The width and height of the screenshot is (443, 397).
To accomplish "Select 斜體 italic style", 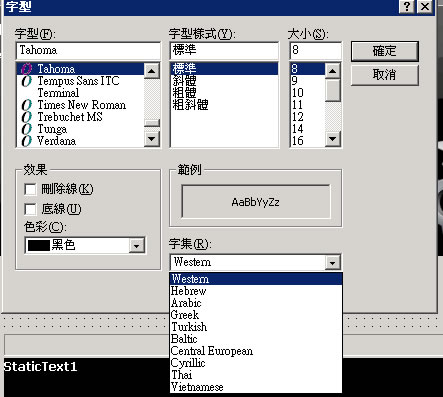I will (x=224, y=81).
